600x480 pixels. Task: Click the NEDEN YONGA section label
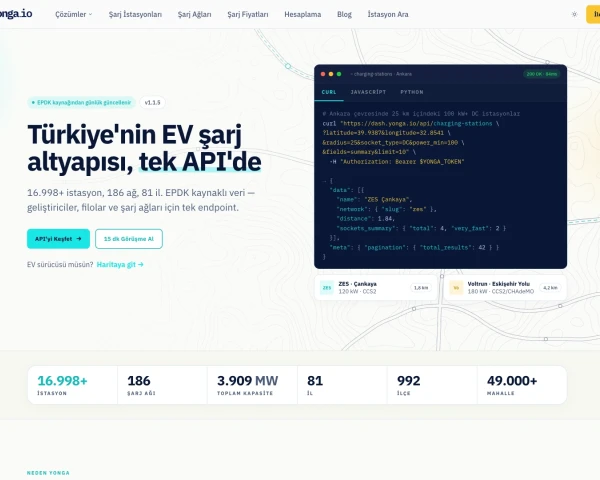pos(48,473)
